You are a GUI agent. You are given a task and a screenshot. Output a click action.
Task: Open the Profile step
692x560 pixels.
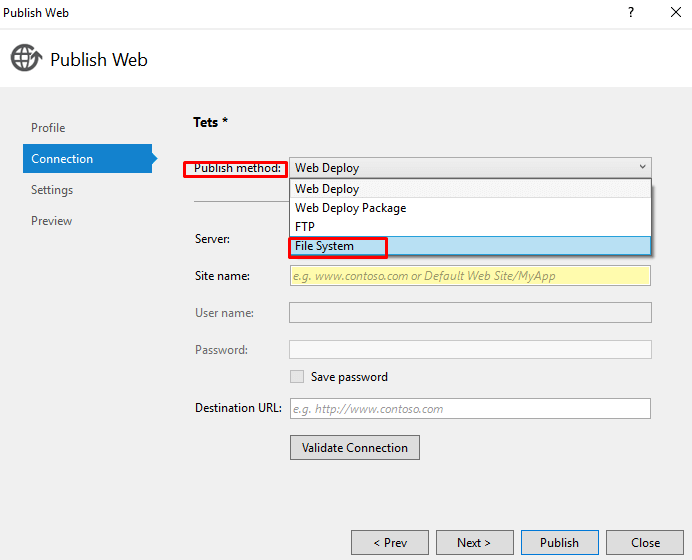tap(48, 128)
